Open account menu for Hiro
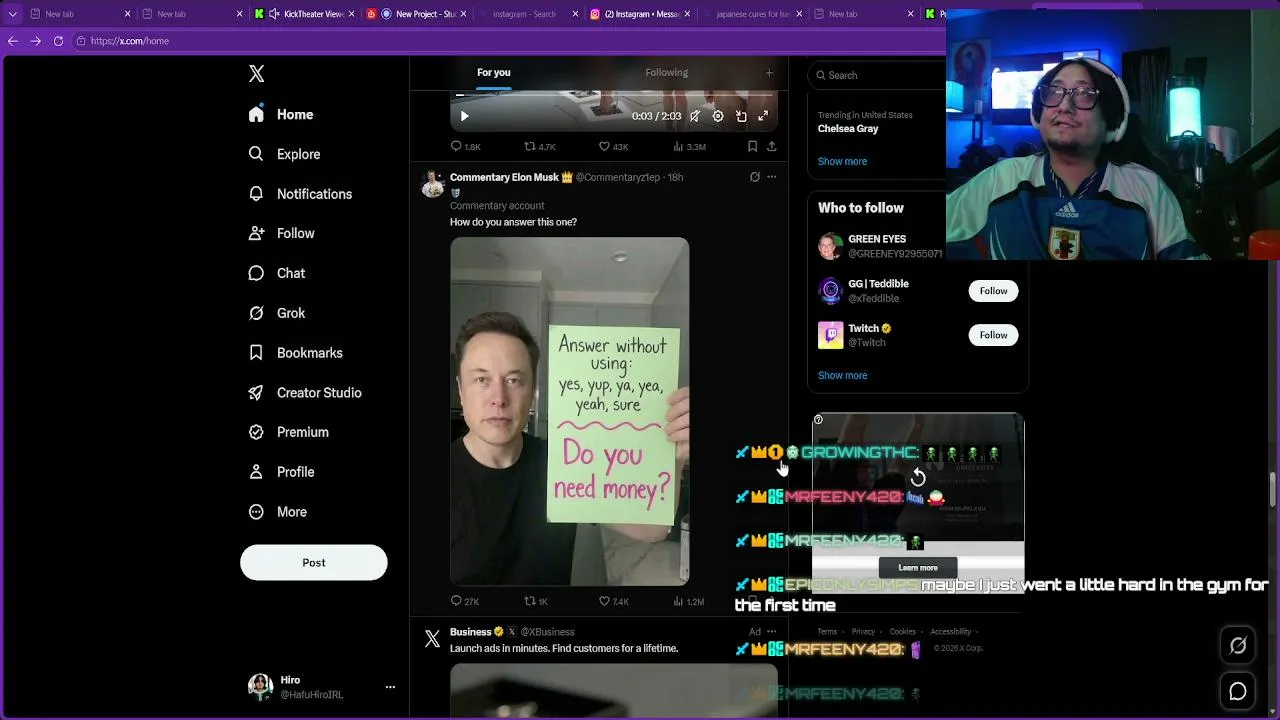Screen dimensions: 1280x720 click(x=390, y=687)
